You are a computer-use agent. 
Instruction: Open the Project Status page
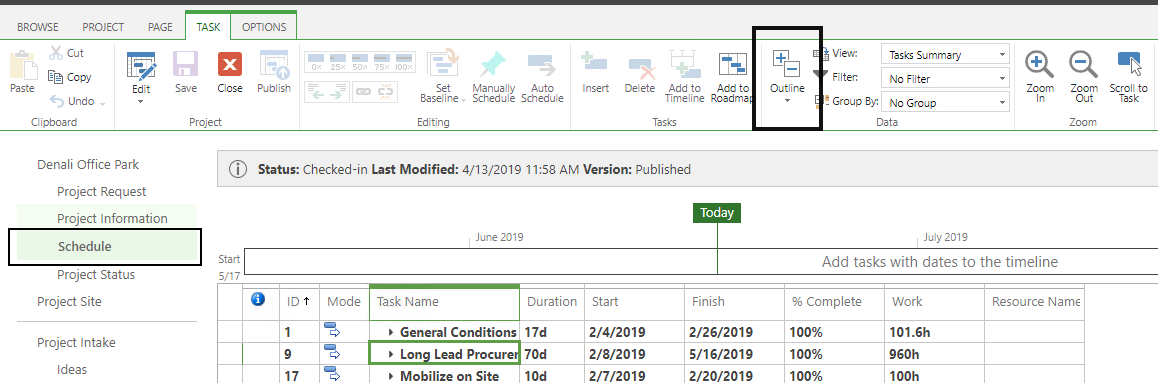[96, 275]
